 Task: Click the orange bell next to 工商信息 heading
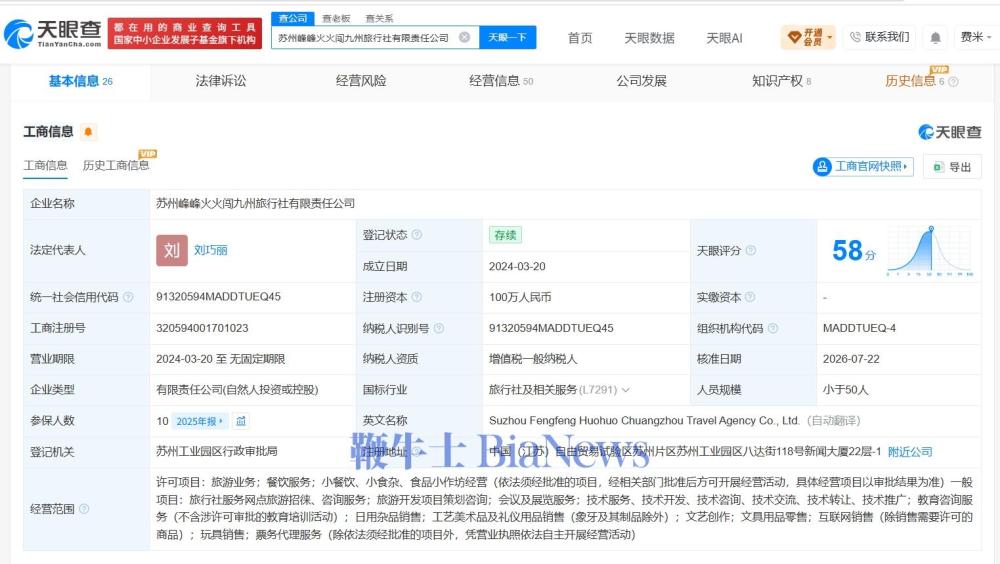click(88, 132)
